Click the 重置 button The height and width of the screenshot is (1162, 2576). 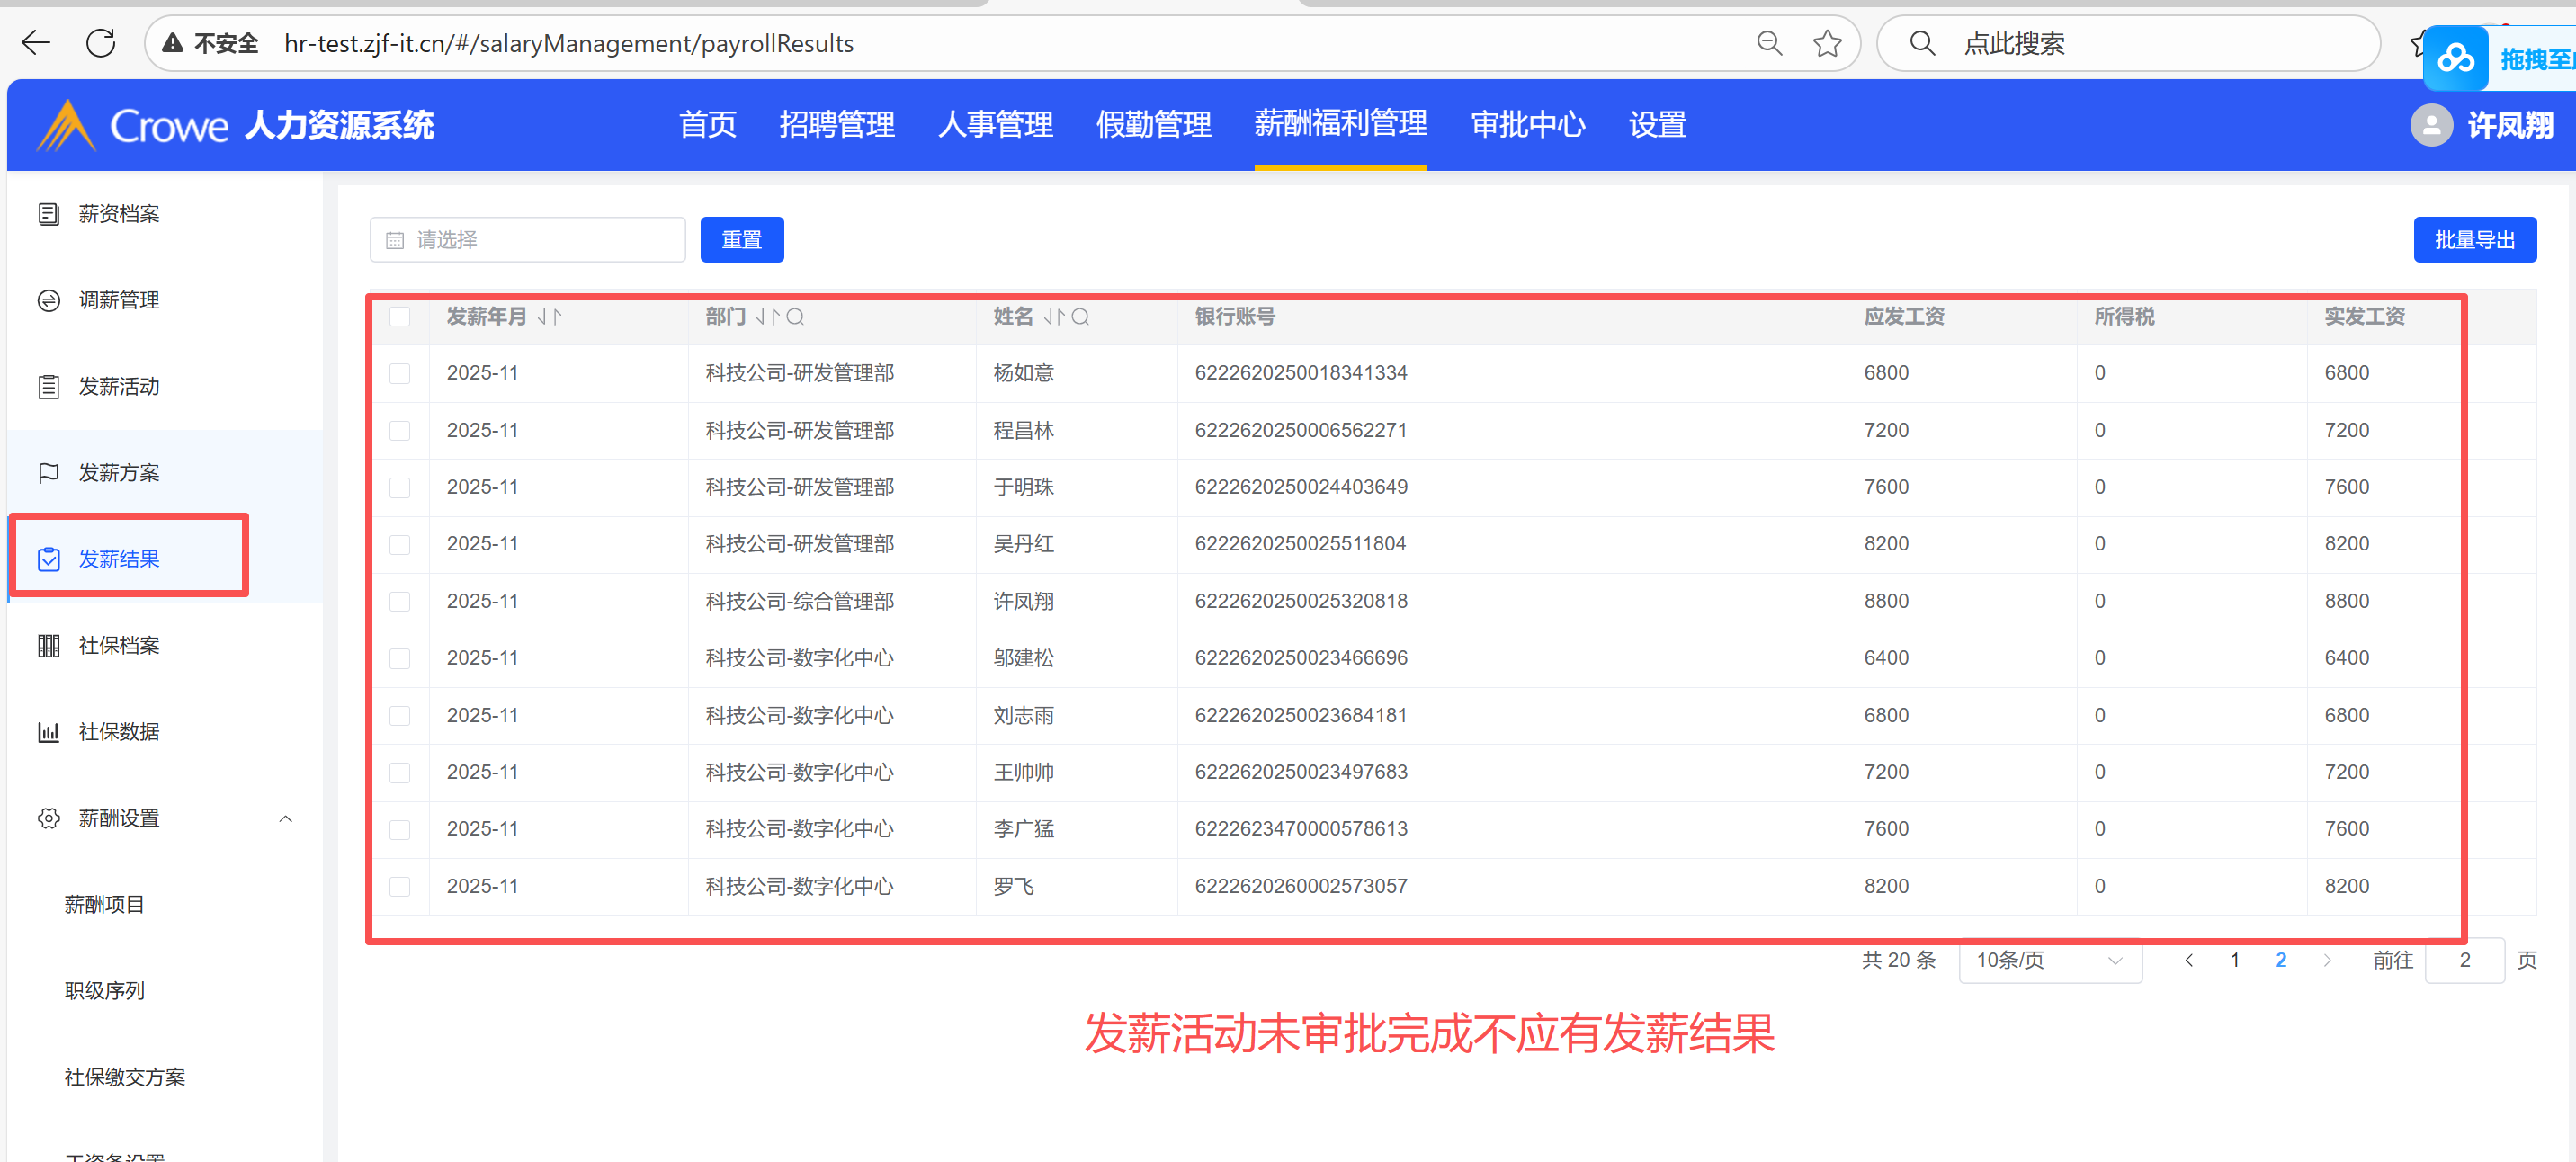point(741,240)
